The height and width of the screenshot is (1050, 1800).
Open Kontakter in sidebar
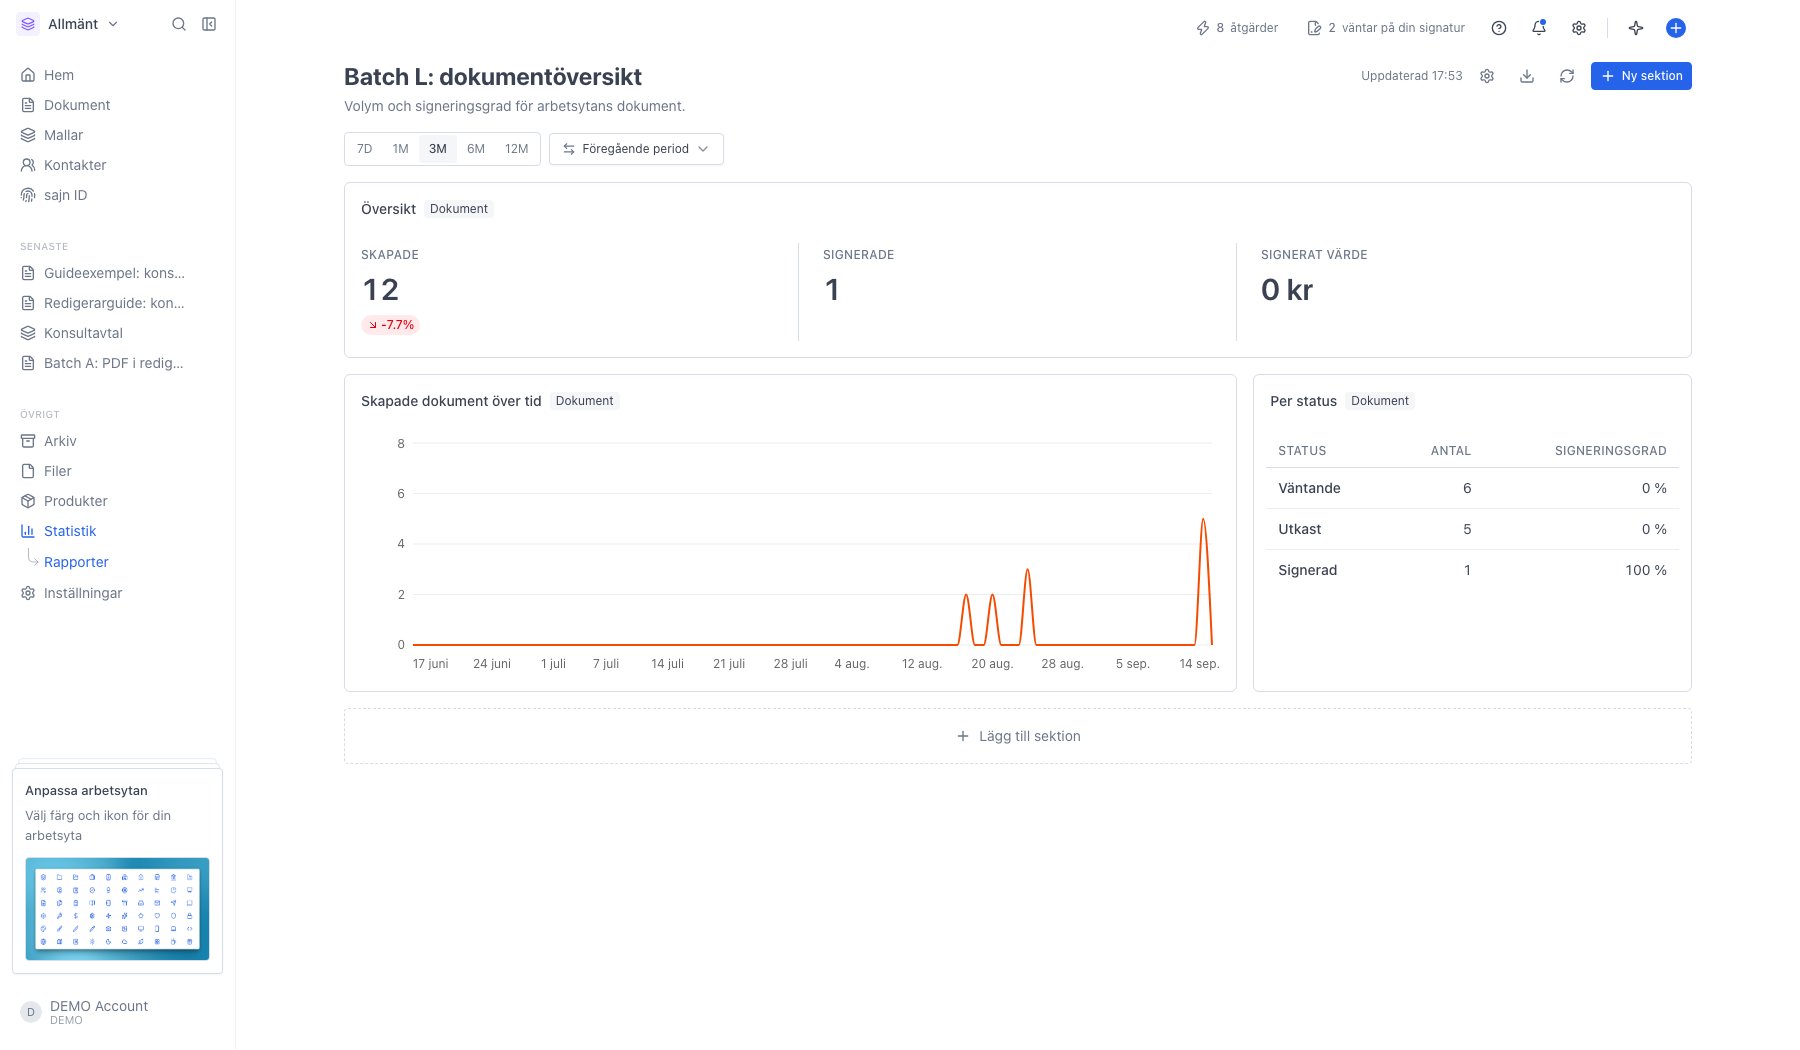tap(117, 165)
